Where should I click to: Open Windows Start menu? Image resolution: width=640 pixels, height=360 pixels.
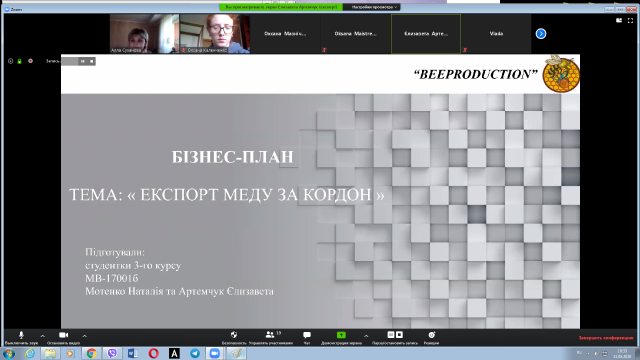point(9,353)
